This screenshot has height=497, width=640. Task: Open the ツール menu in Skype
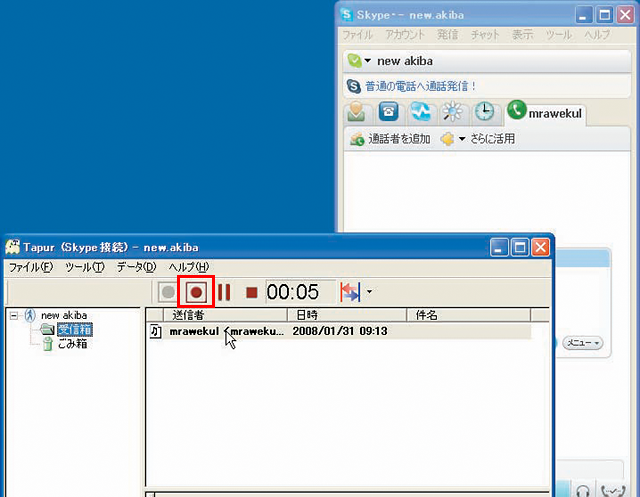[558, 35]
